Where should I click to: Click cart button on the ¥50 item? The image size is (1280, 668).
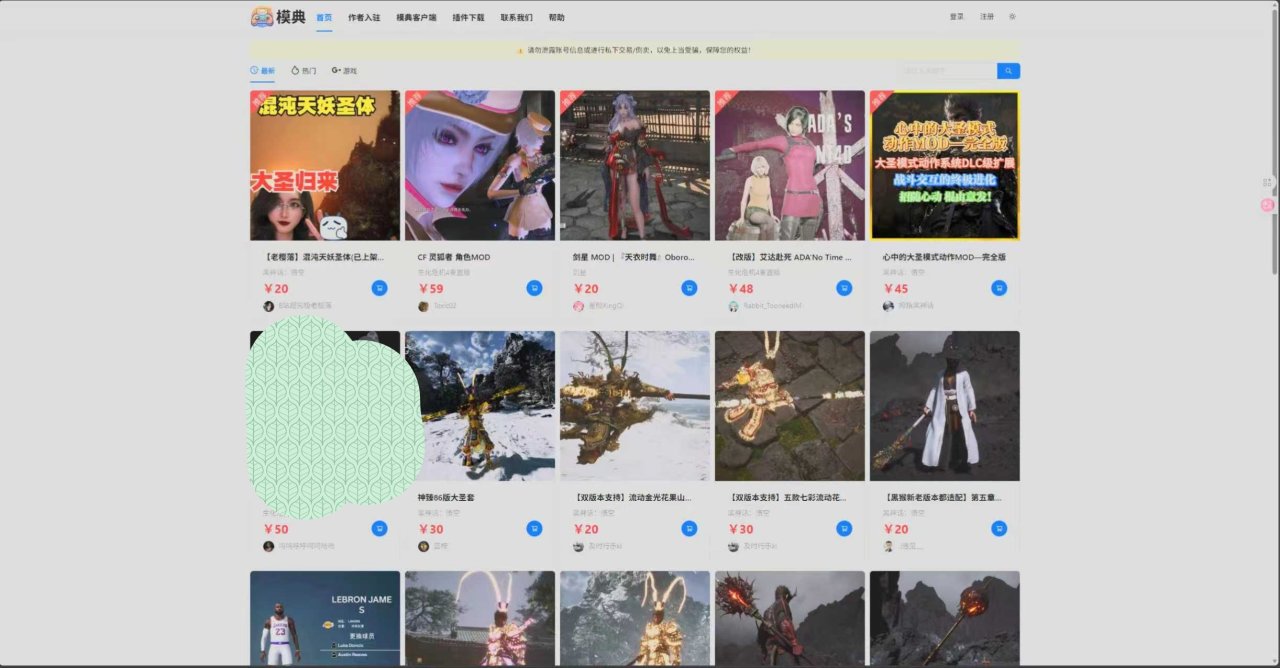pyautogui.click(x=379, y=528)
